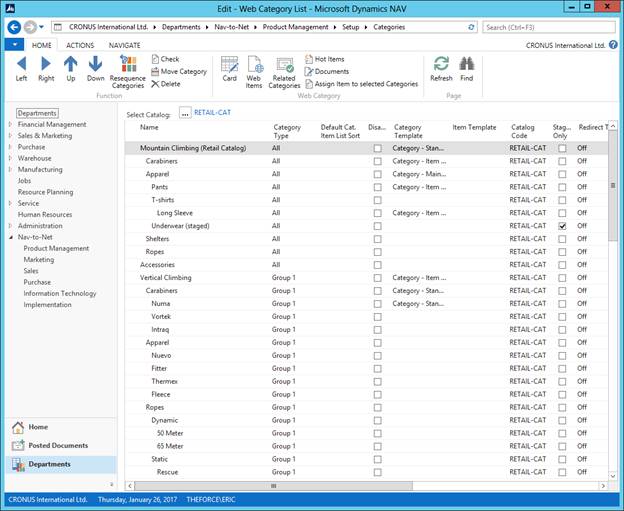This screenshot has width=624, height=511.
Task: Click the vertical scrollbar thumb
Action: [613, 185]
